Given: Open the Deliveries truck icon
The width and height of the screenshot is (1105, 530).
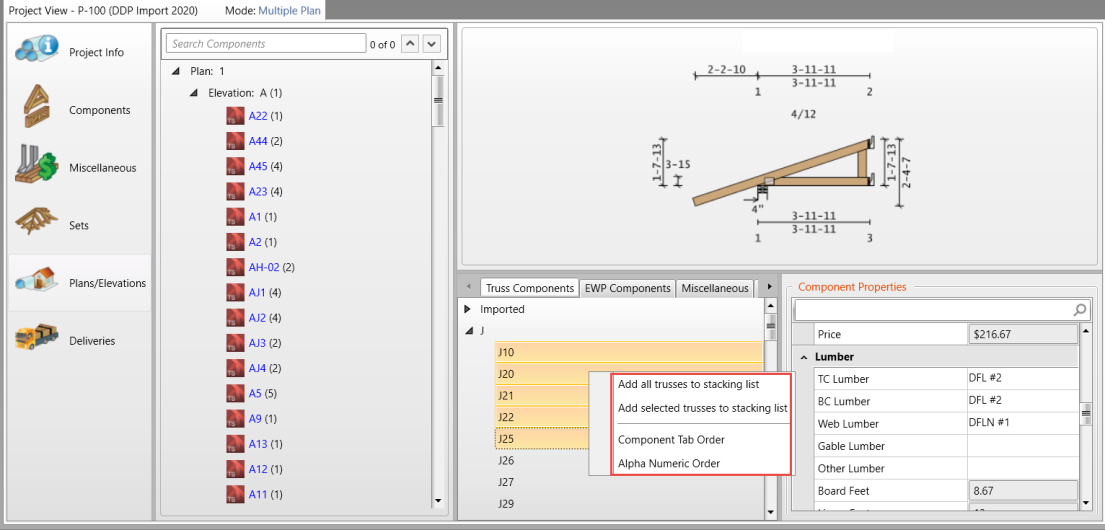Looking at the screenshot, I should pos(37,340).
